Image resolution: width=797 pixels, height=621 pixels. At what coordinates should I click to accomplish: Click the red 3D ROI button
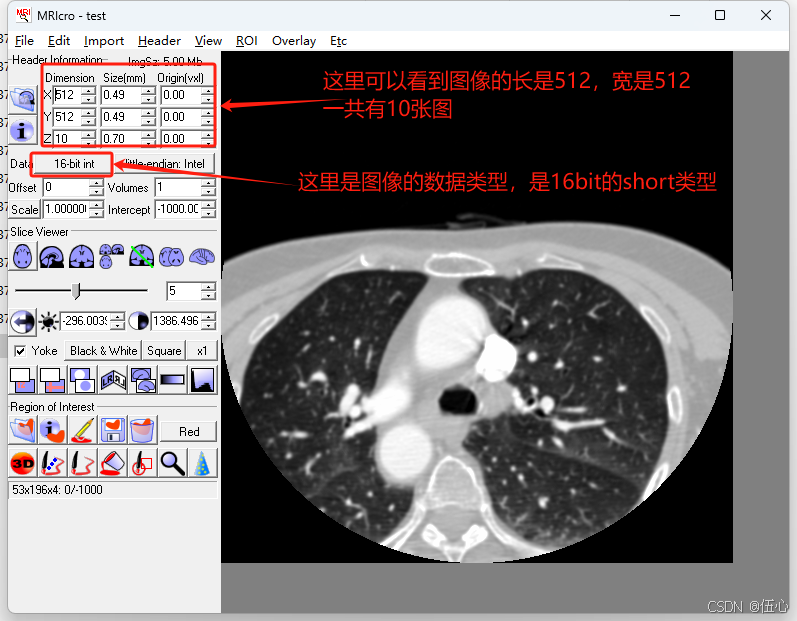point(22,463)
